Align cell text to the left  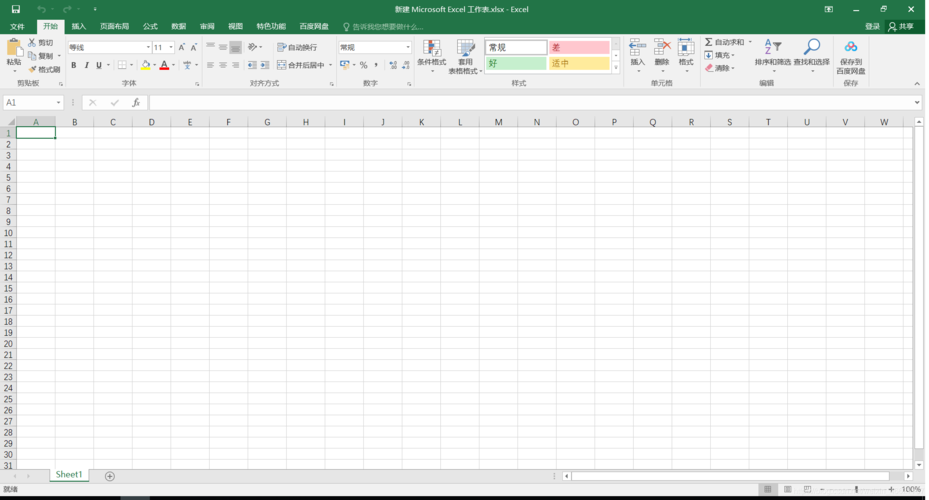(x=210, y=65)
